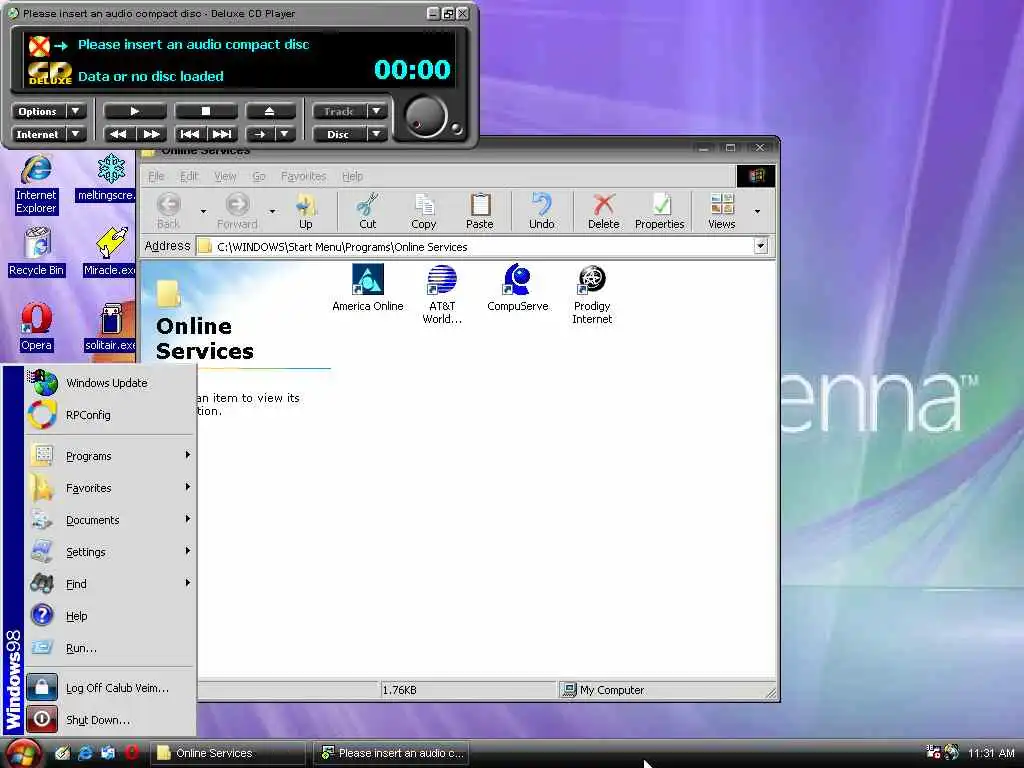Open the Favorites menu in explorer window
The image size is (1024, 768).
click(303, 176)
